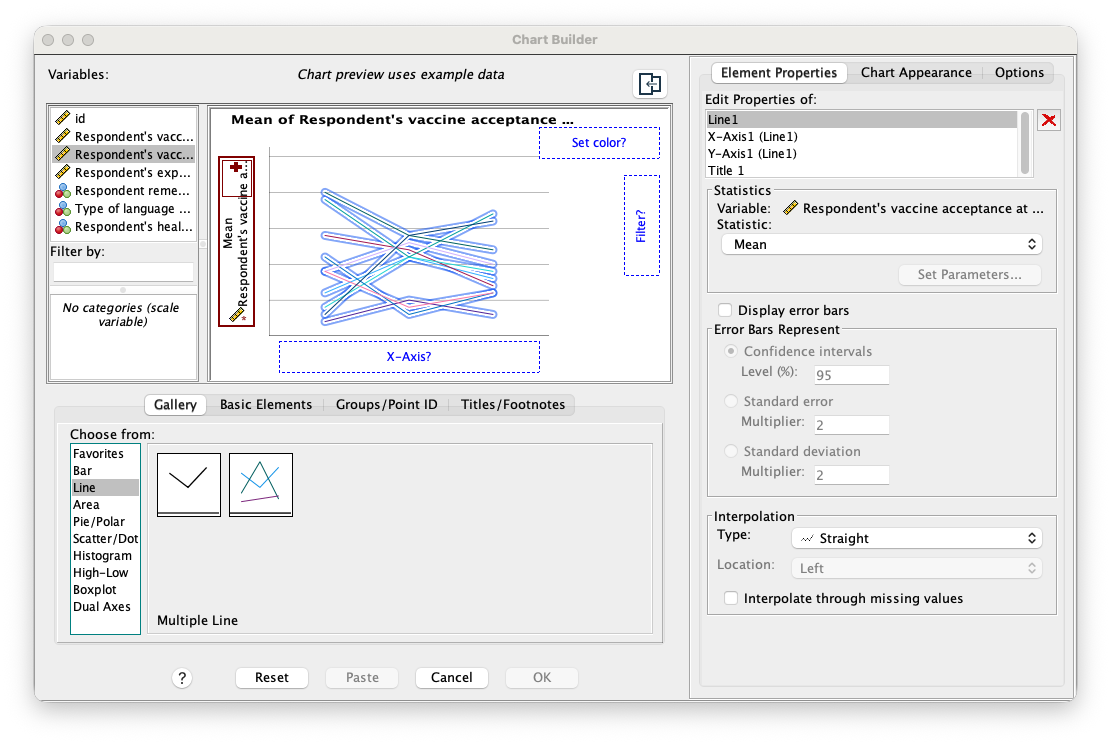The width and height of the screenshot is (1111, 744).
Task: Click the Paste button
Action: (362, 677)
